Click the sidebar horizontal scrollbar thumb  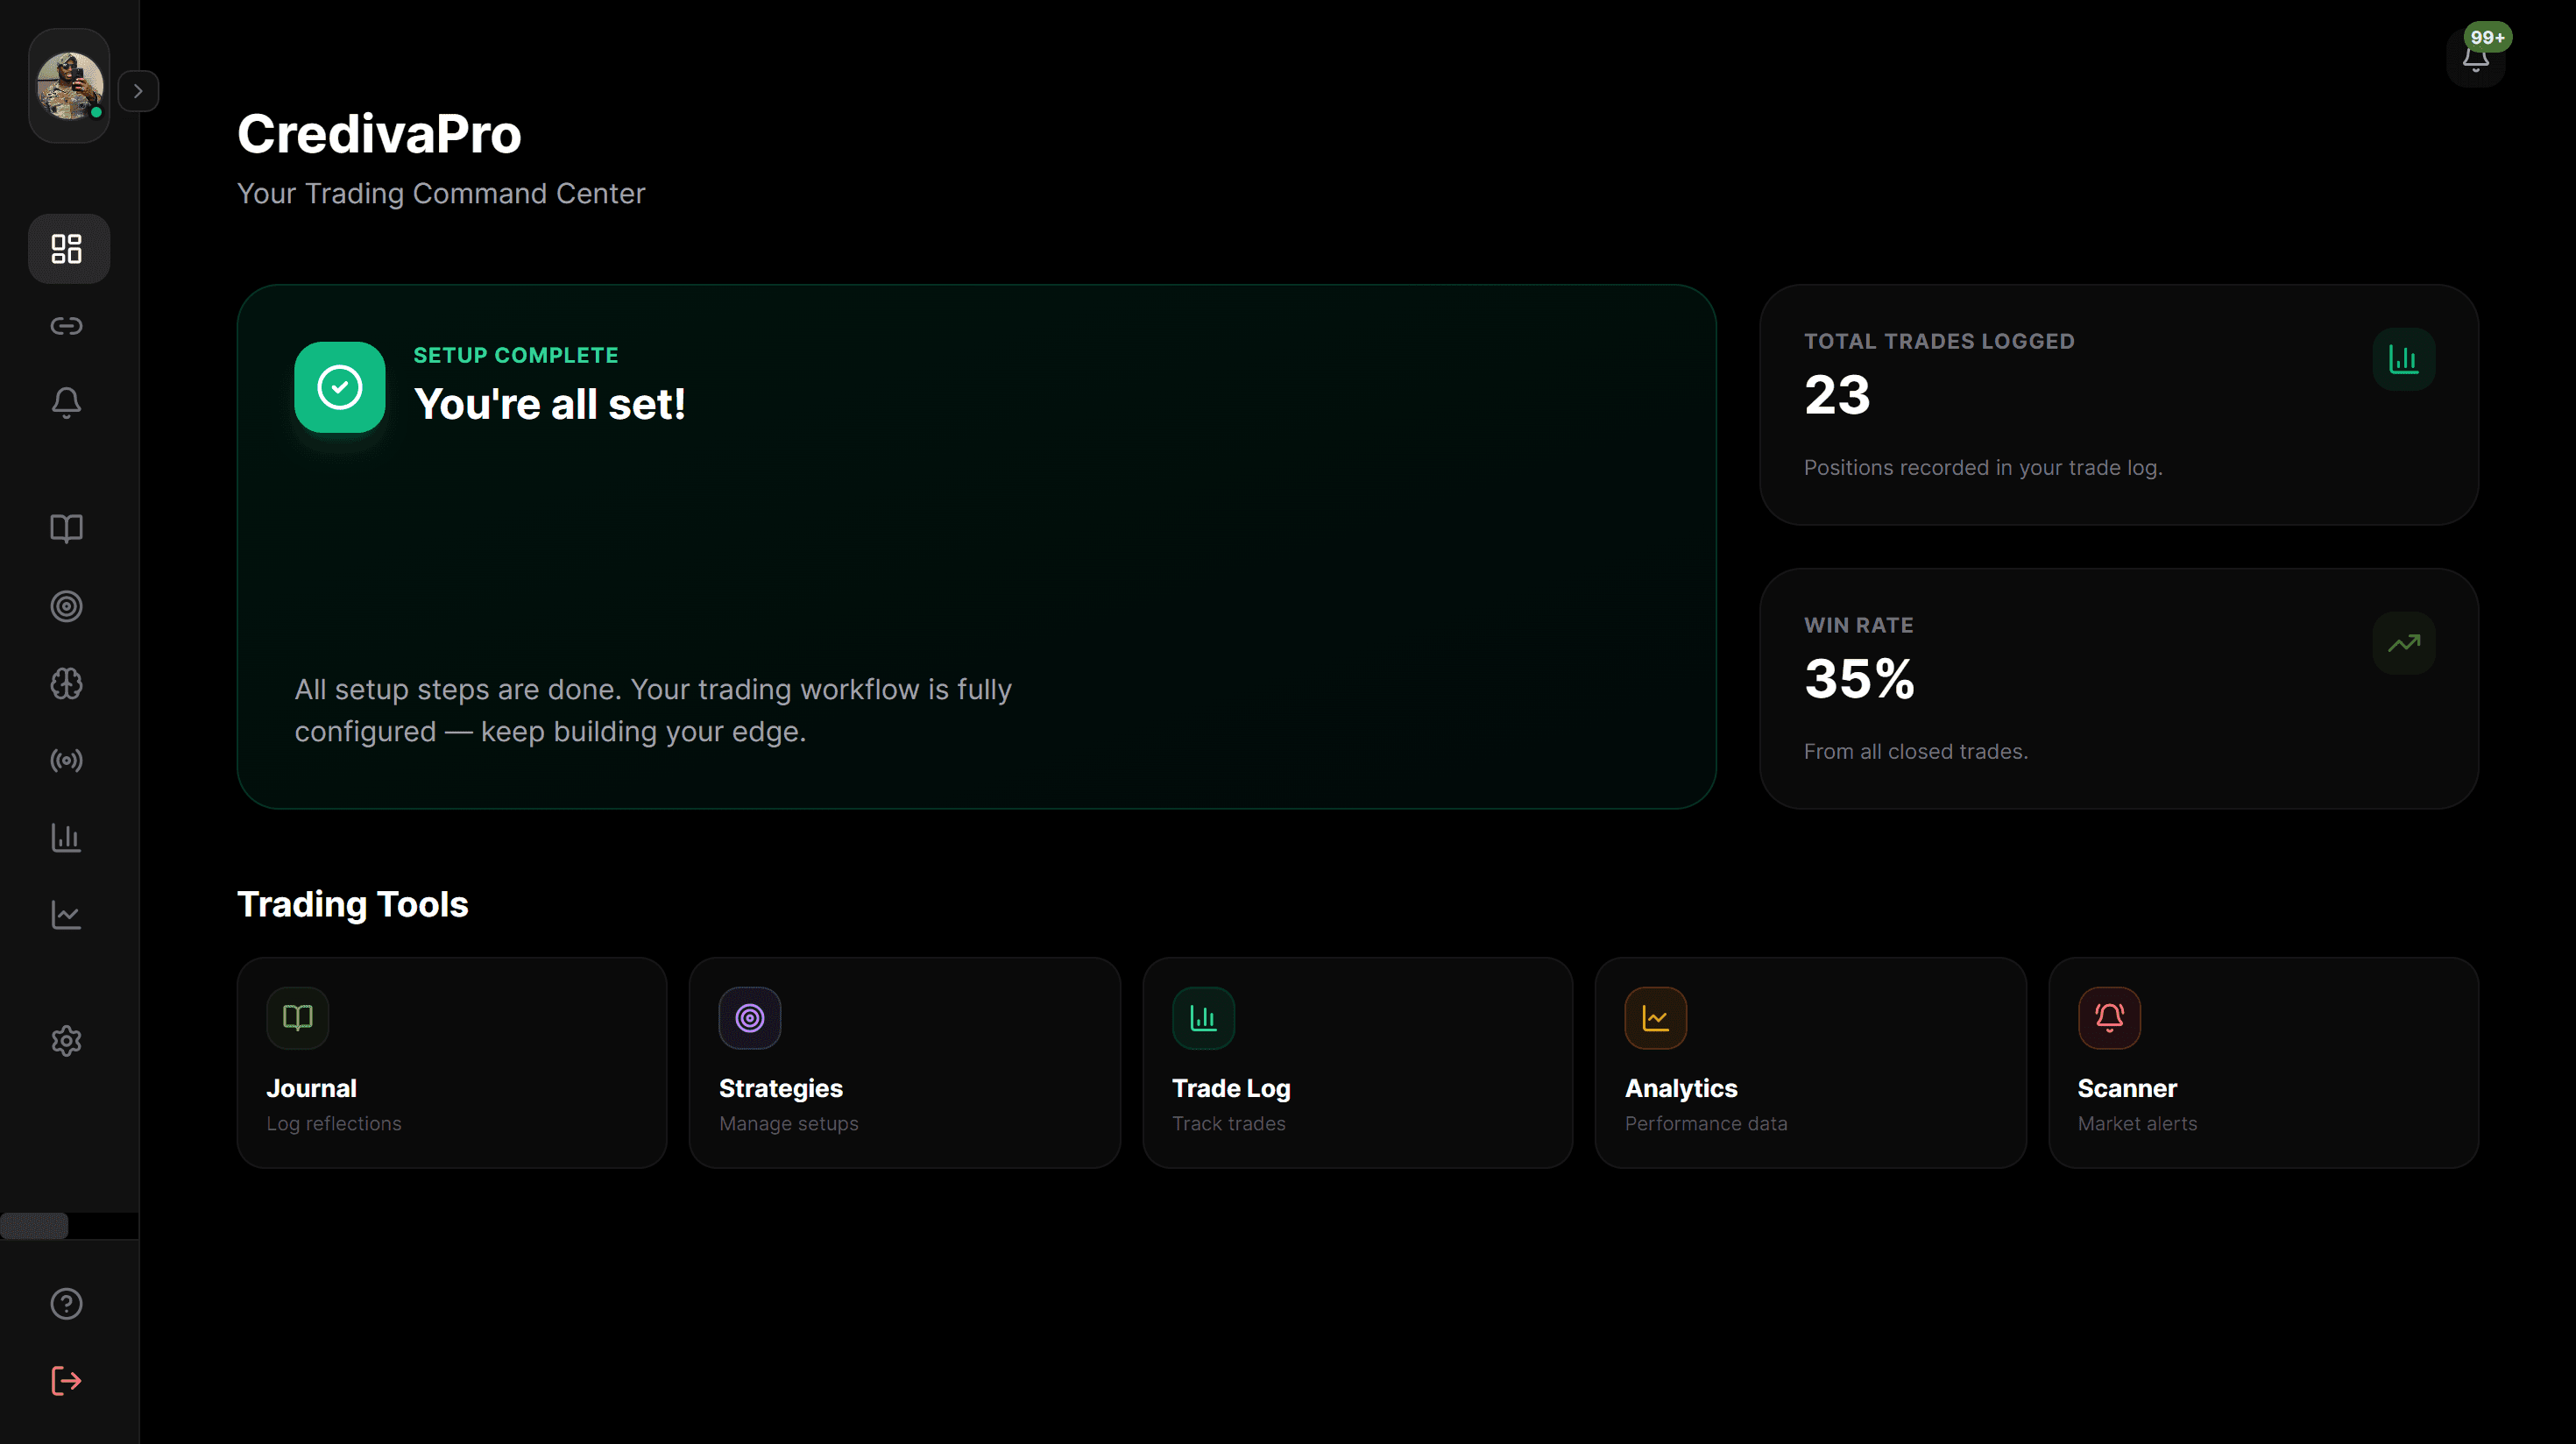[x=34, y=1226]
